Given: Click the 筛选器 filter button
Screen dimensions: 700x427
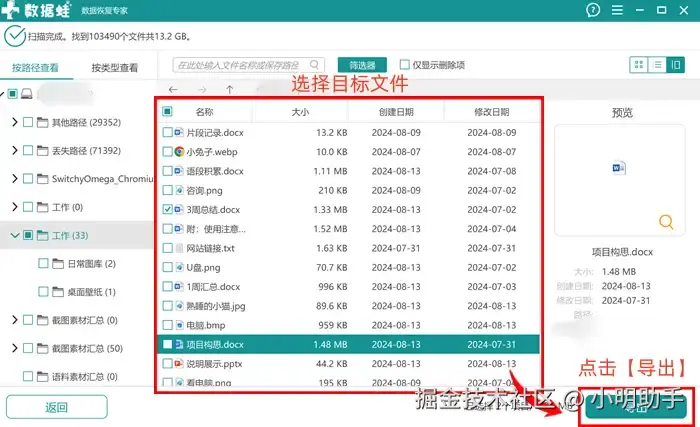Looking at the screenshot, I should pyautogui.click(x=362, y=65).
